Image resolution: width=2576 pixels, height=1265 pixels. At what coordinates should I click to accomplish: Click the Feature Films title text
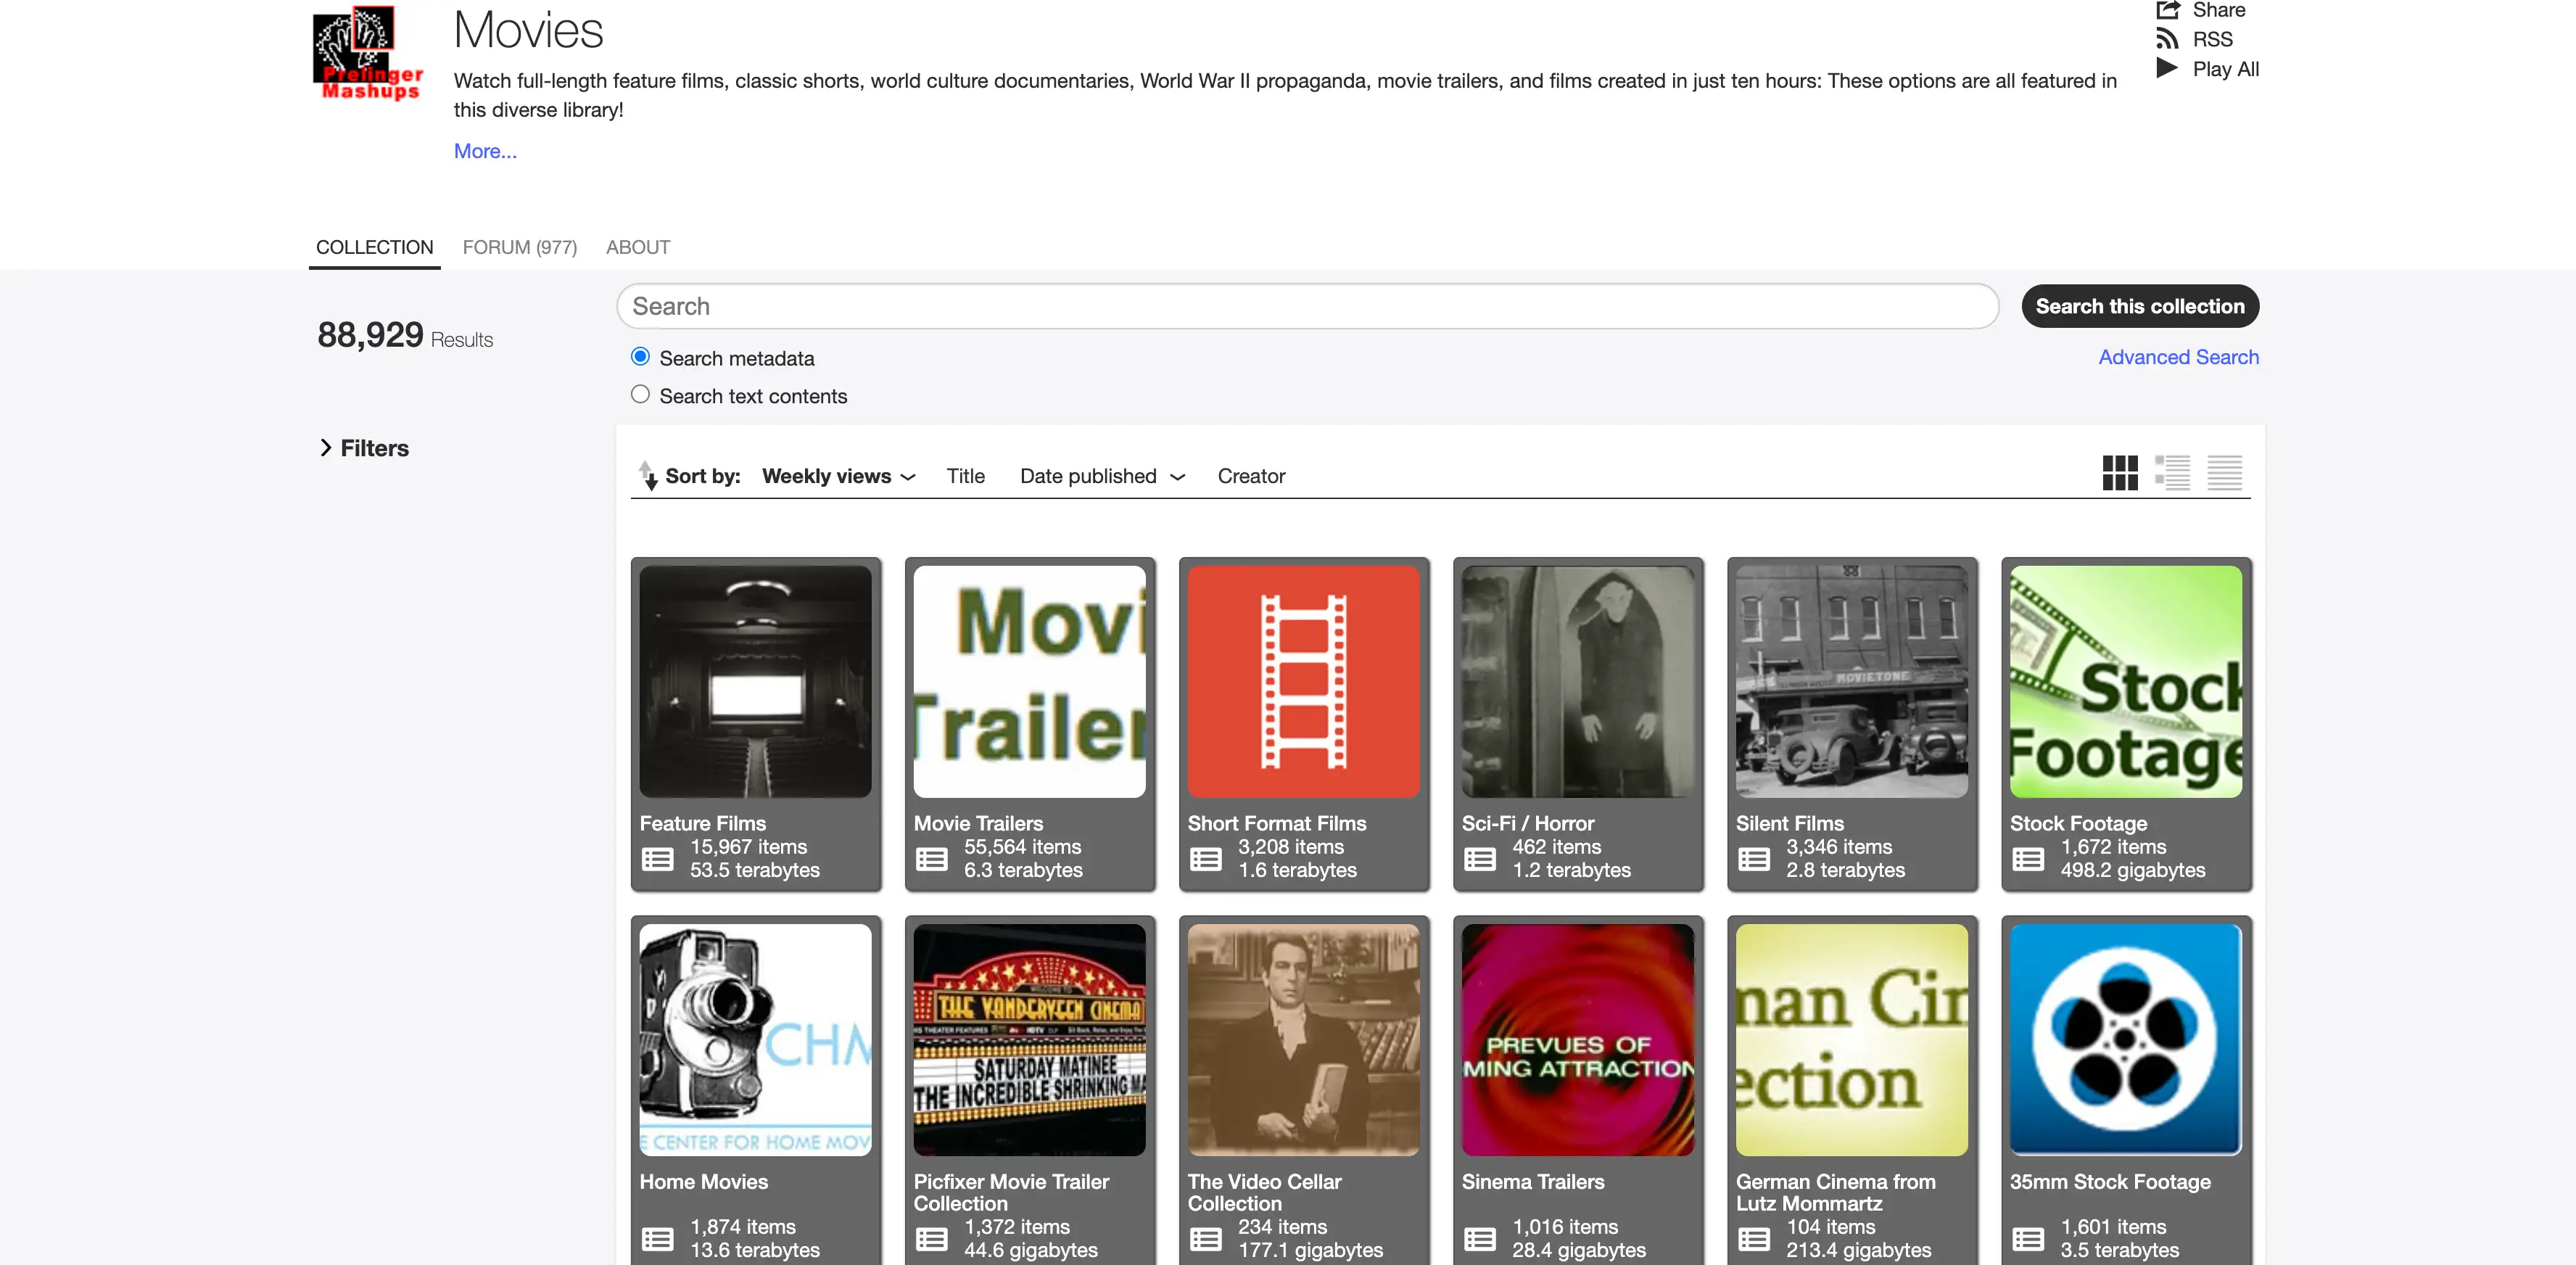702,823
